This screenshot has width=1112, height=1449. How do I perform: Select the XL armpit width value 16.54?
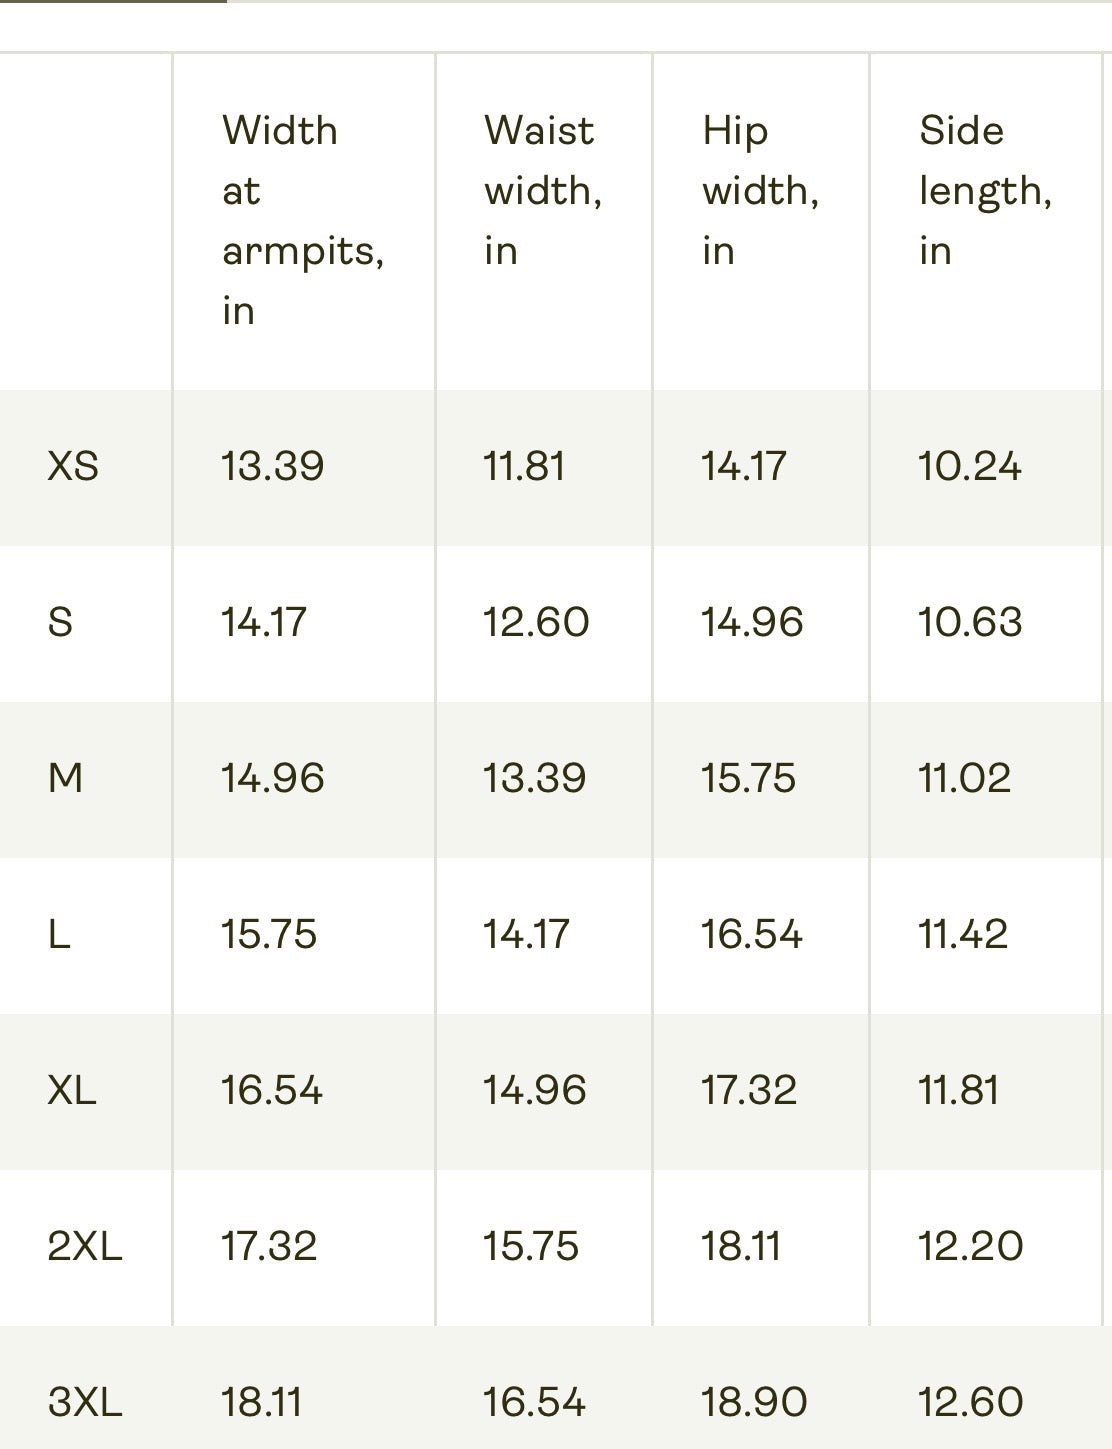point(272,1090)
